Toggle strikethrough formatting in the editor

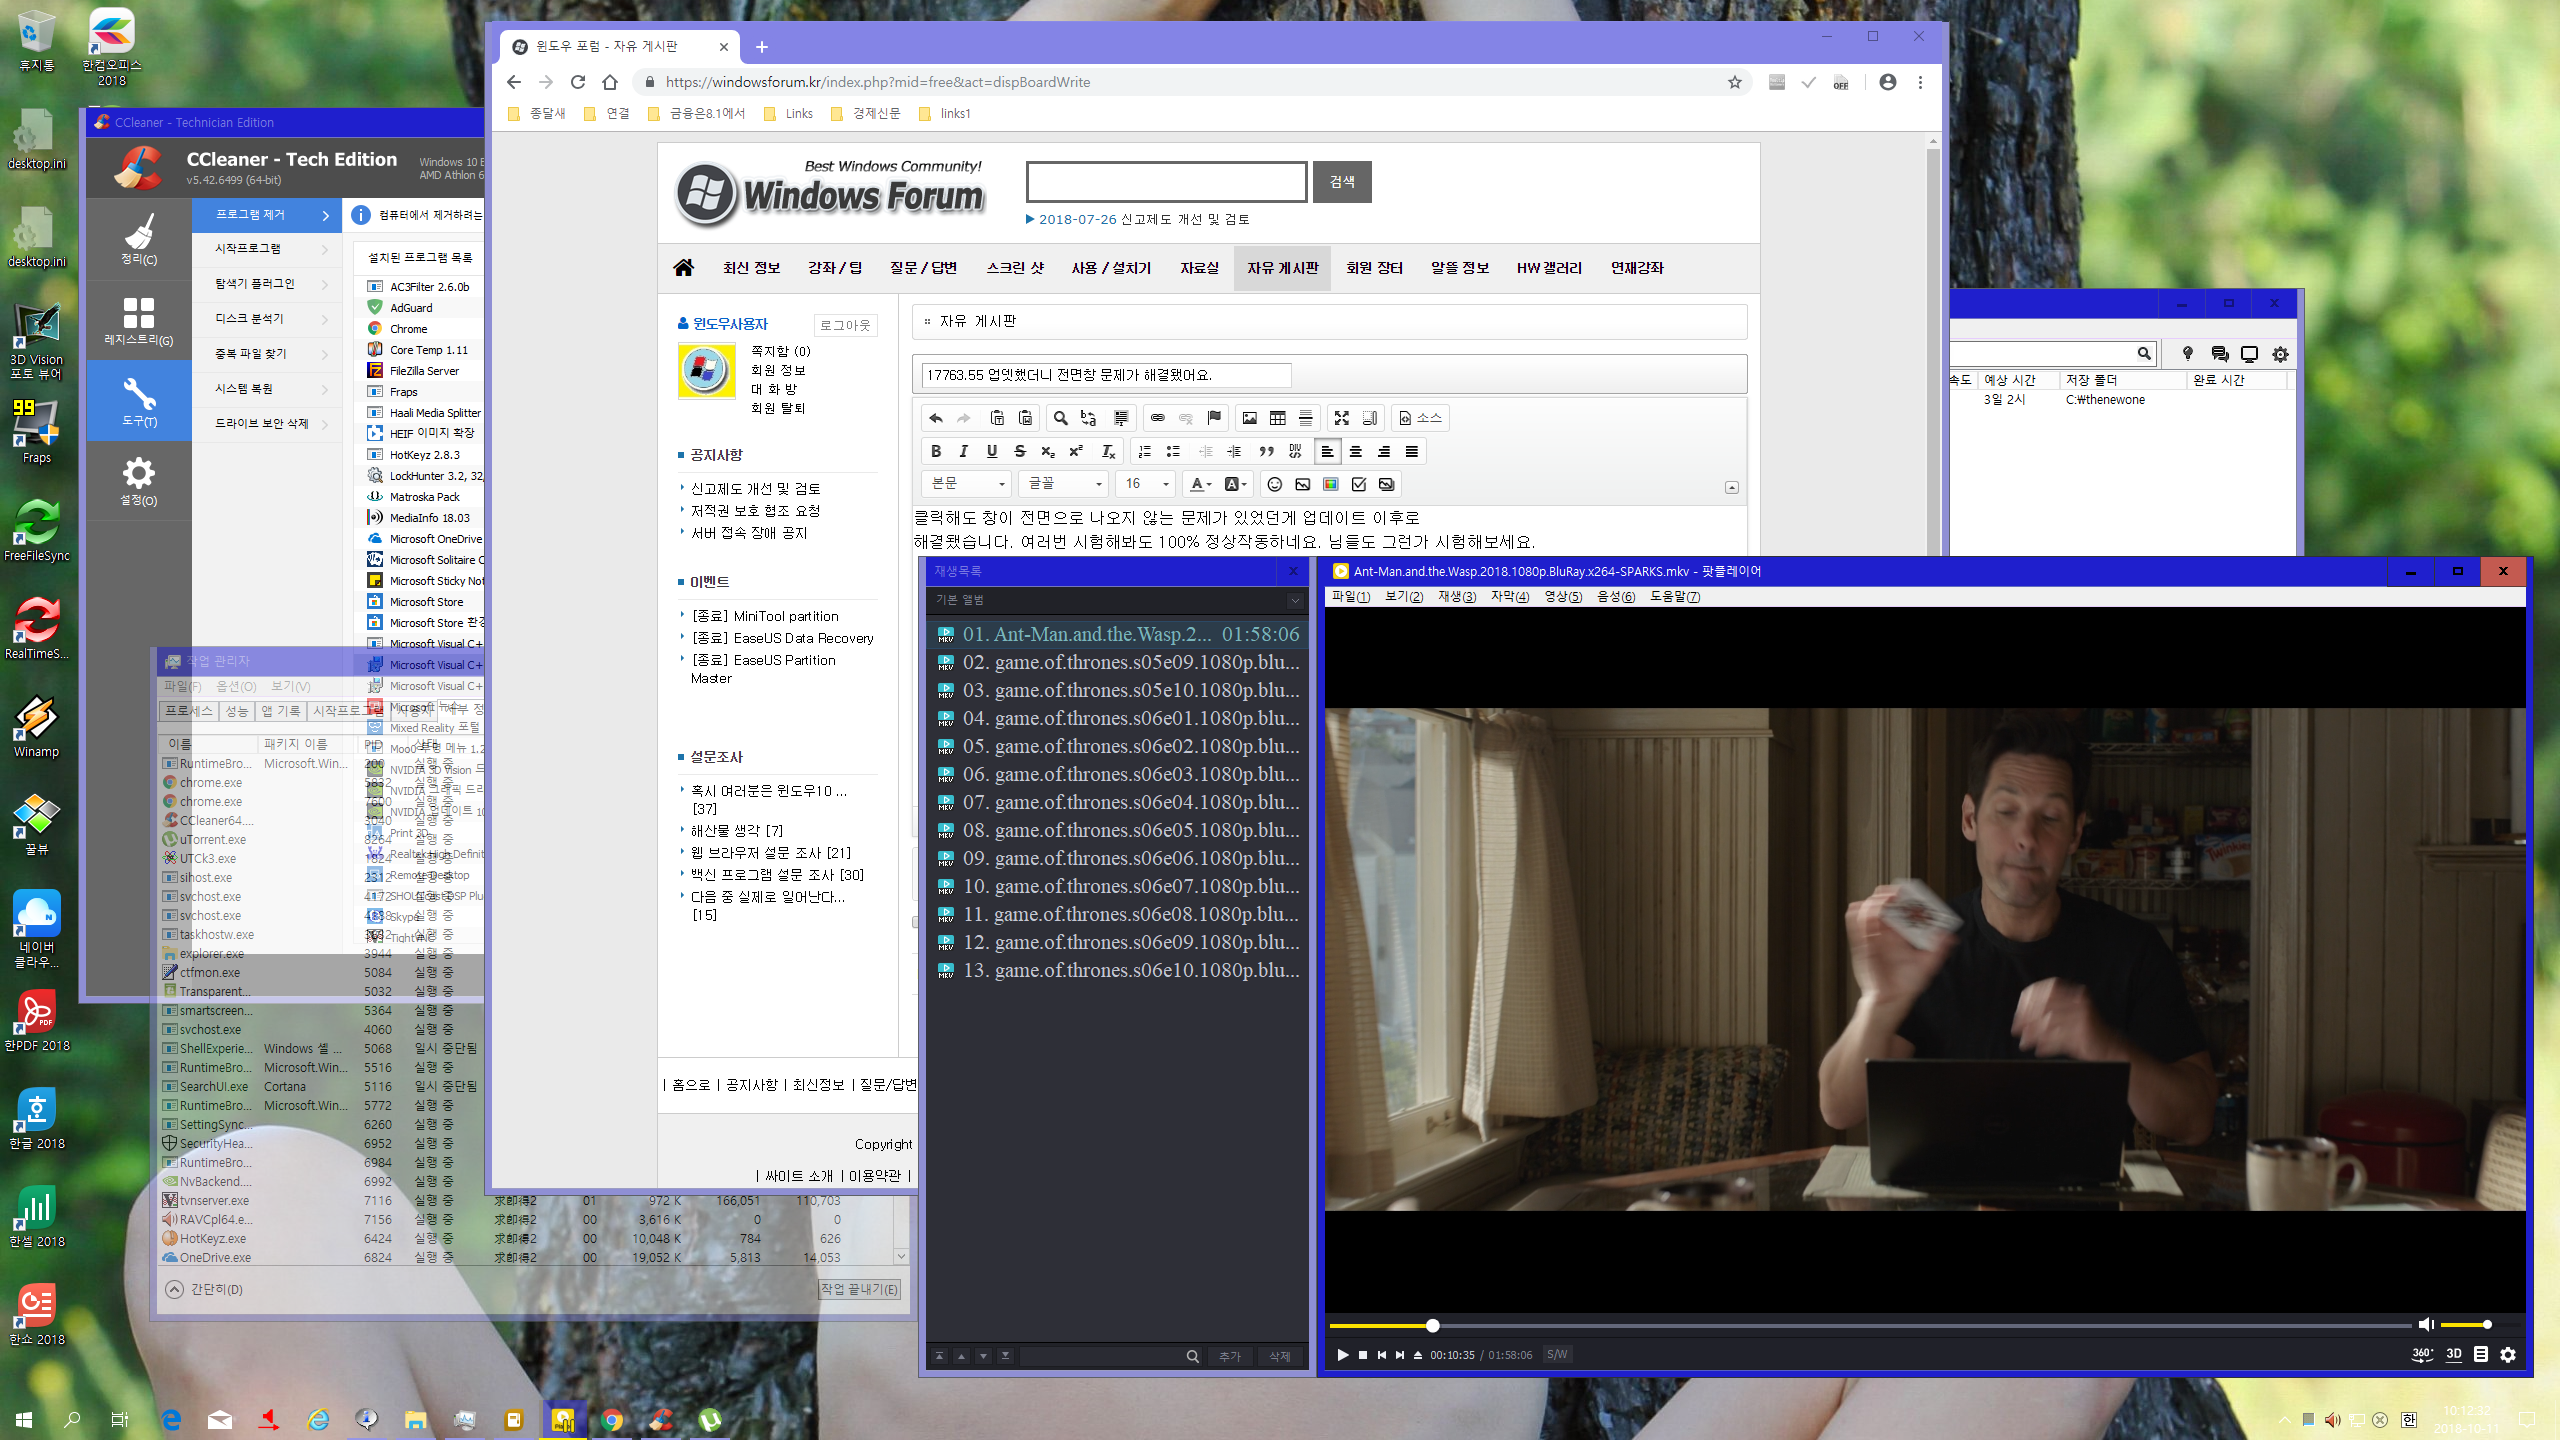pos(1020,451)
